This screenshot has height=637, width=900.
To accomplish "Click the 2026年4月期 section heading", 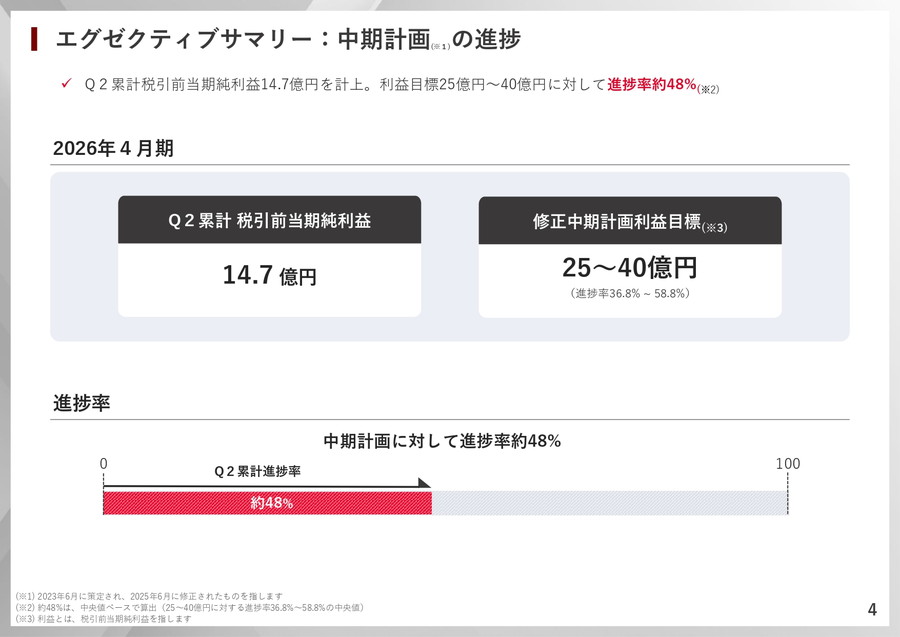I will [x=113, y=148].
